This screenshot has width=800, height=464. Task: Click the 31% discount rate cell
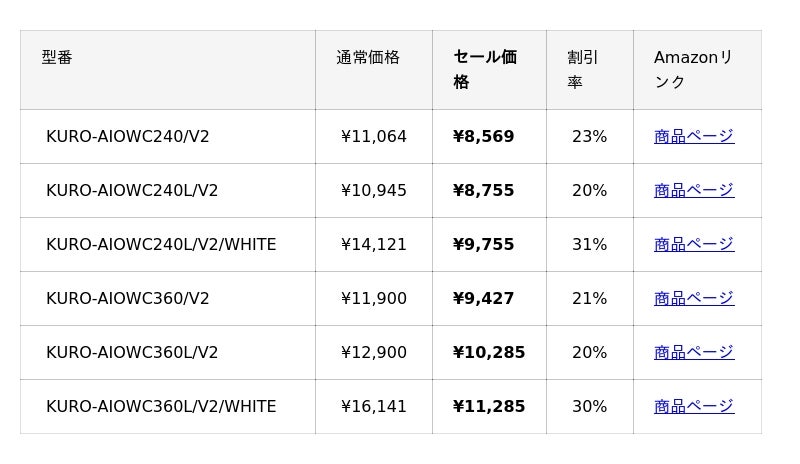[x=589, y=245]
